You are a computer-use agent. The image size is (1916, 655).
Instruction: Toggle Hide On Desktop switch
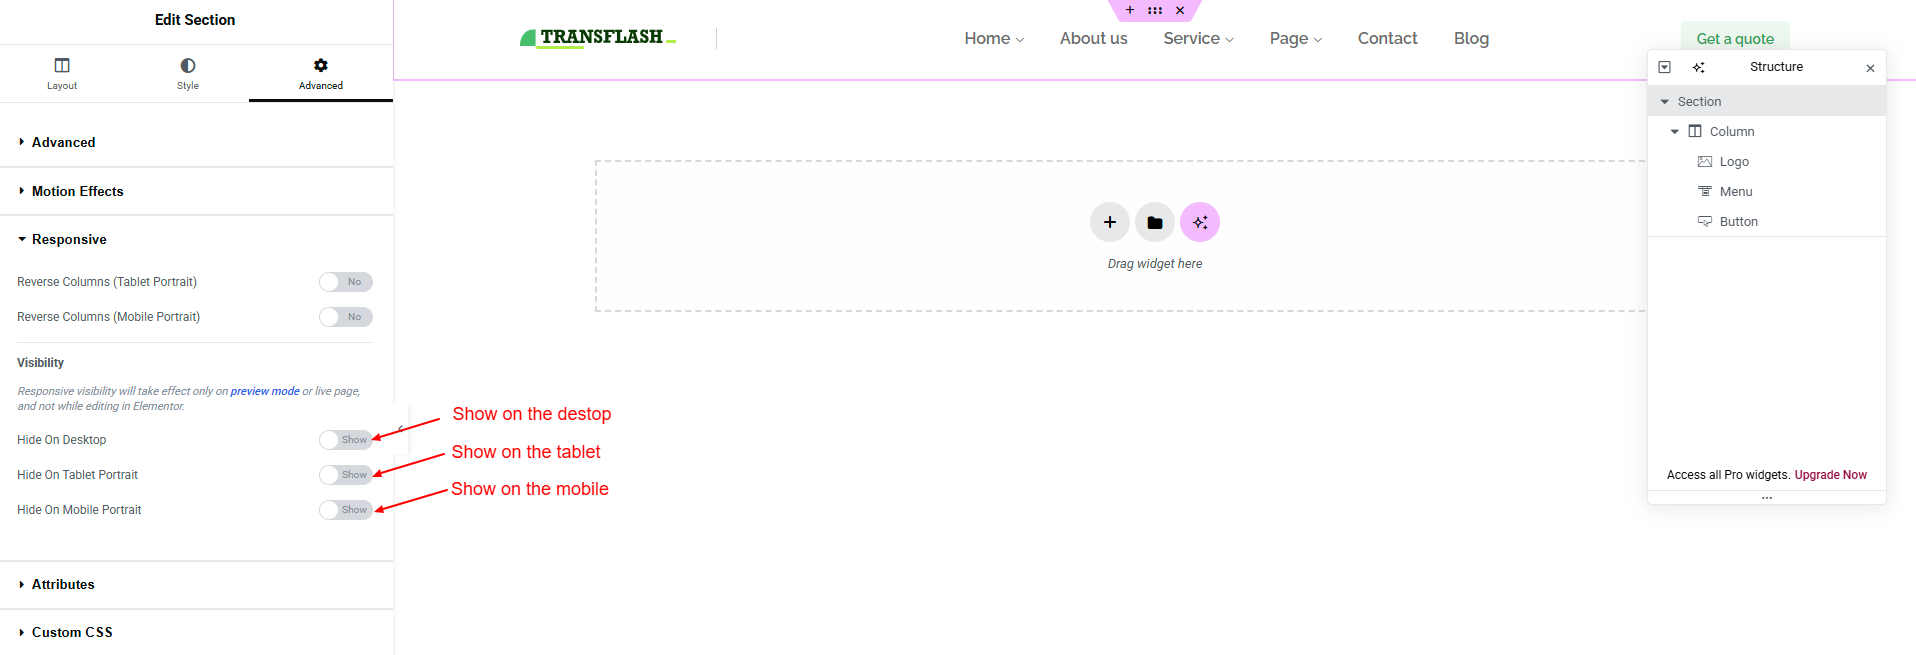click(345, 440)
